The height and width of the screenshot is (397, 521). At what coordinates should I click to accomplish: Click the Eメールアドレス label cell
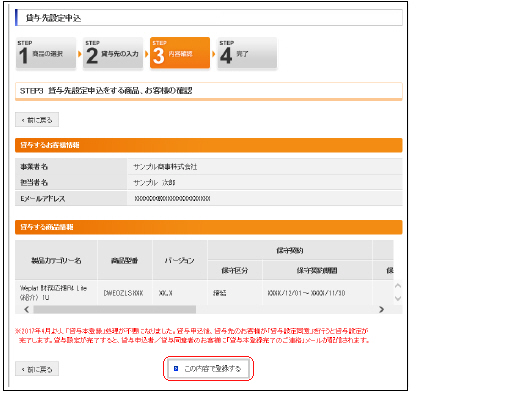pos(71,199)
